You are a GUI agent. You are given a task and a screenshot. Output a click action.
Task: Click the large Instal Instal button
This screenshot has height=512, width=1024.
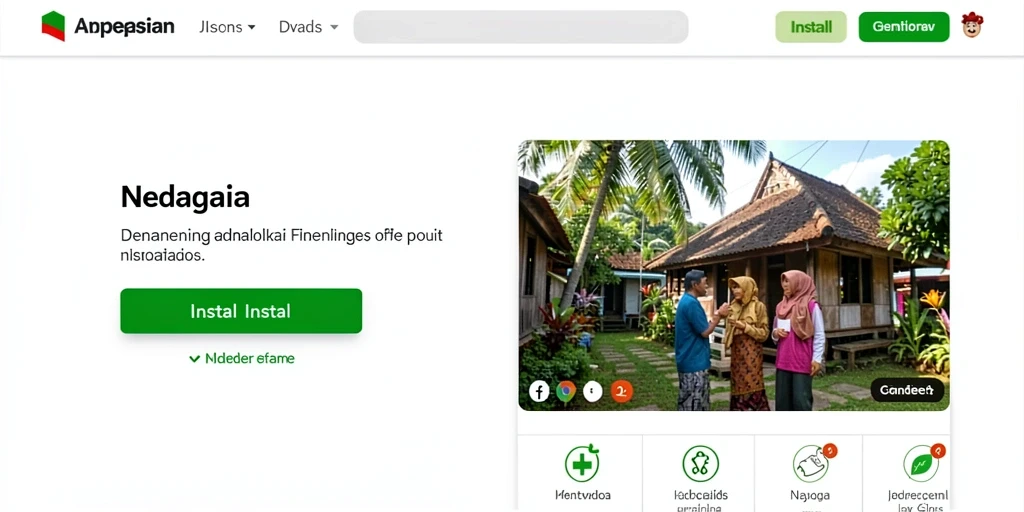(x=241, y=311)
